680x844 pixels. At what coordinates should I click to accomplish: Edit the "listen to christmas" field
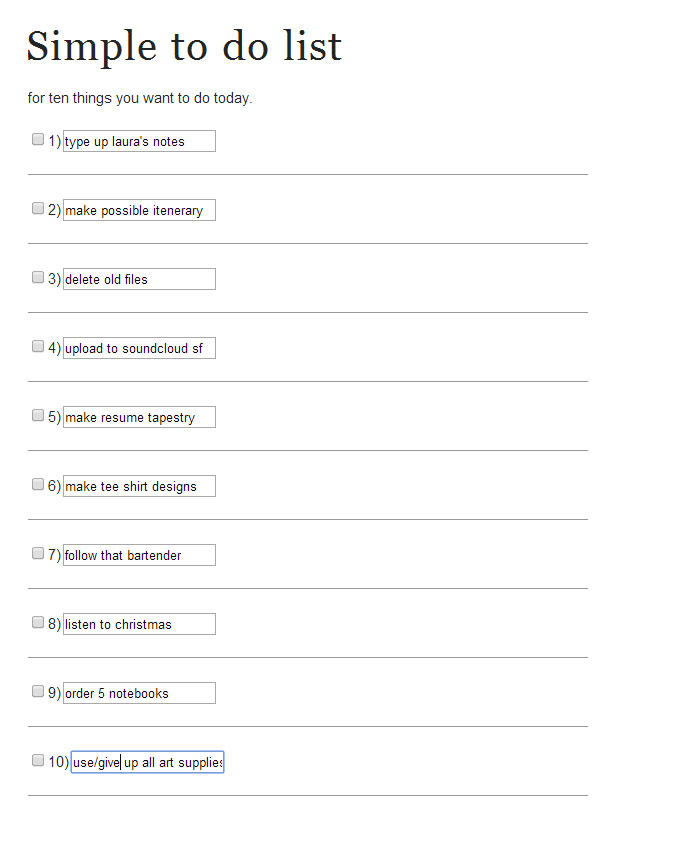[139, 624]
